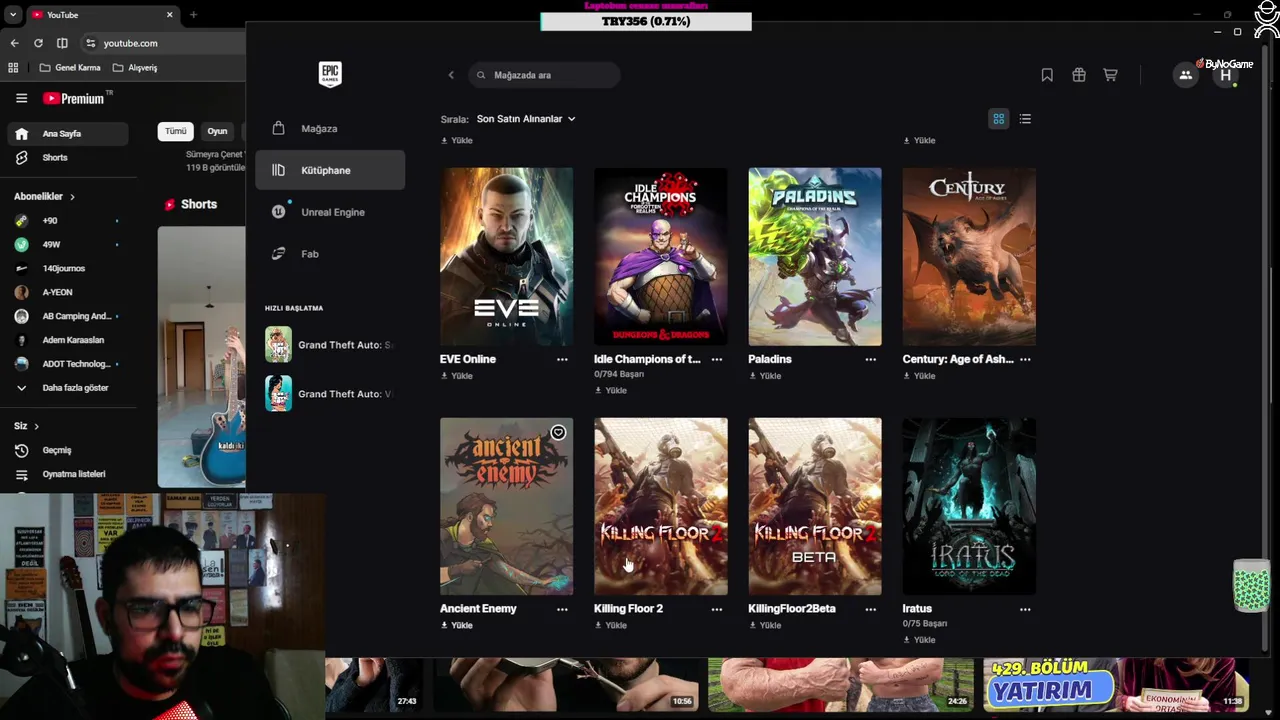Open Ancient Enemy three-dot options menu
The width and height of the screenshot is (1280, 720).
pos(562,609)
